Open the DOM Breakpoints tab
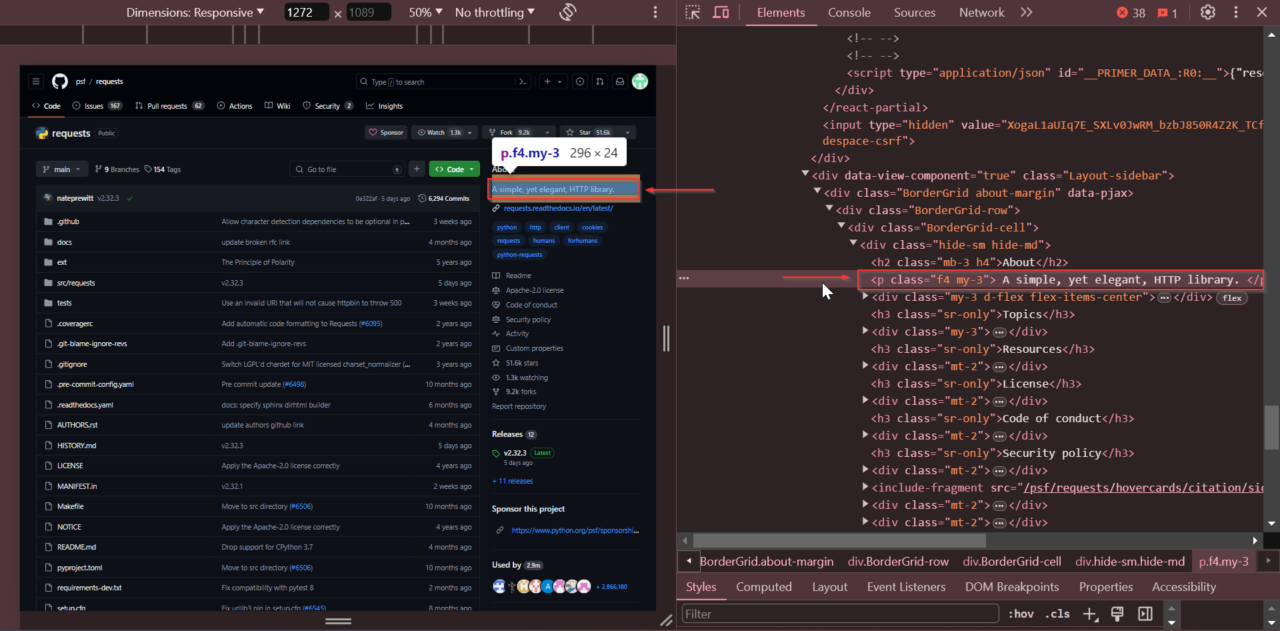 pos(1012,587)
